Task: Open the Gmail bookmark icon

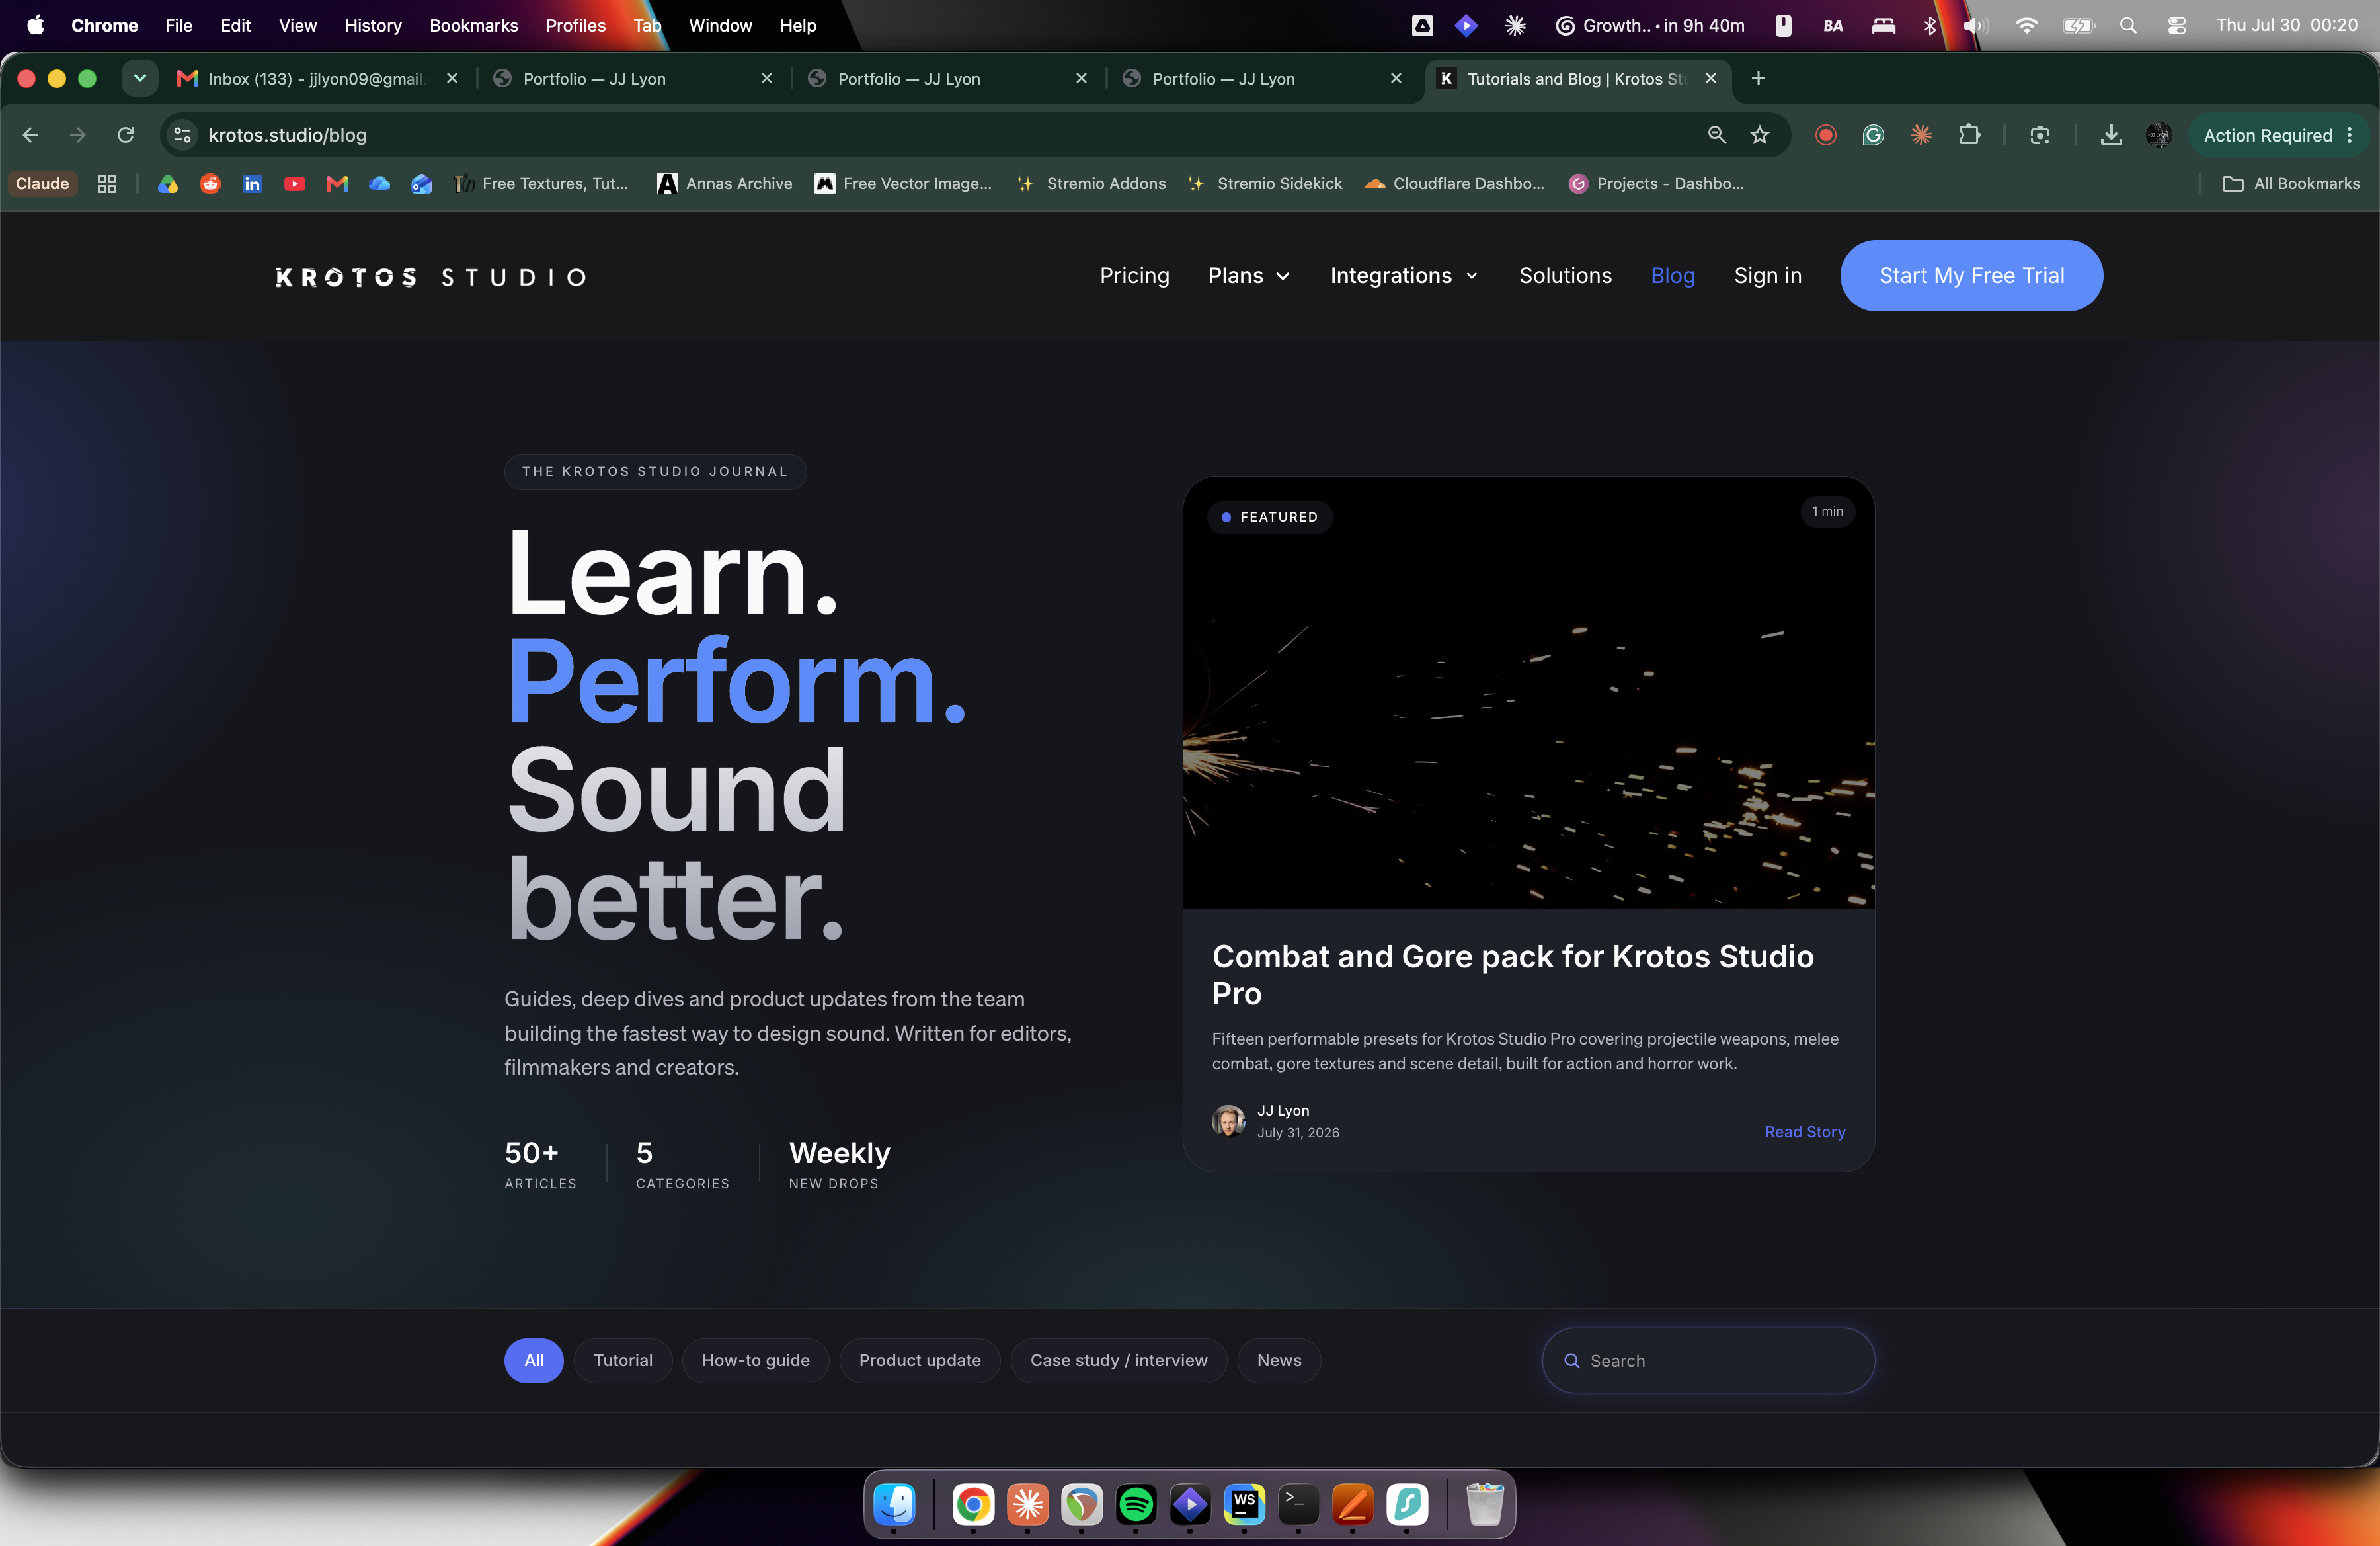Action: tap(337, 184)
